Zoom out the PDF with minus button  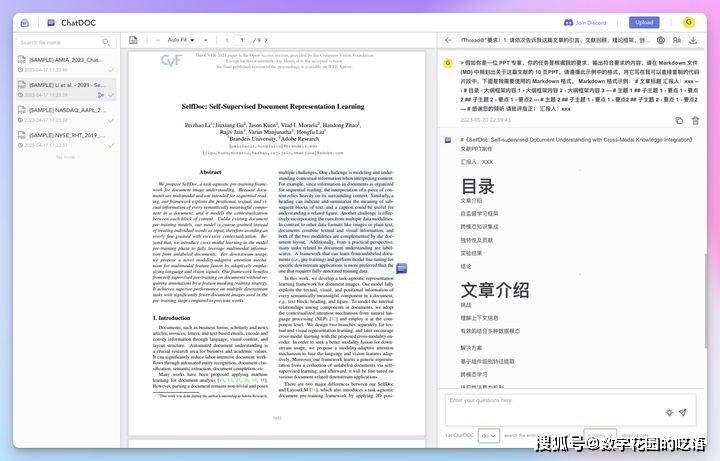point(158,40)
